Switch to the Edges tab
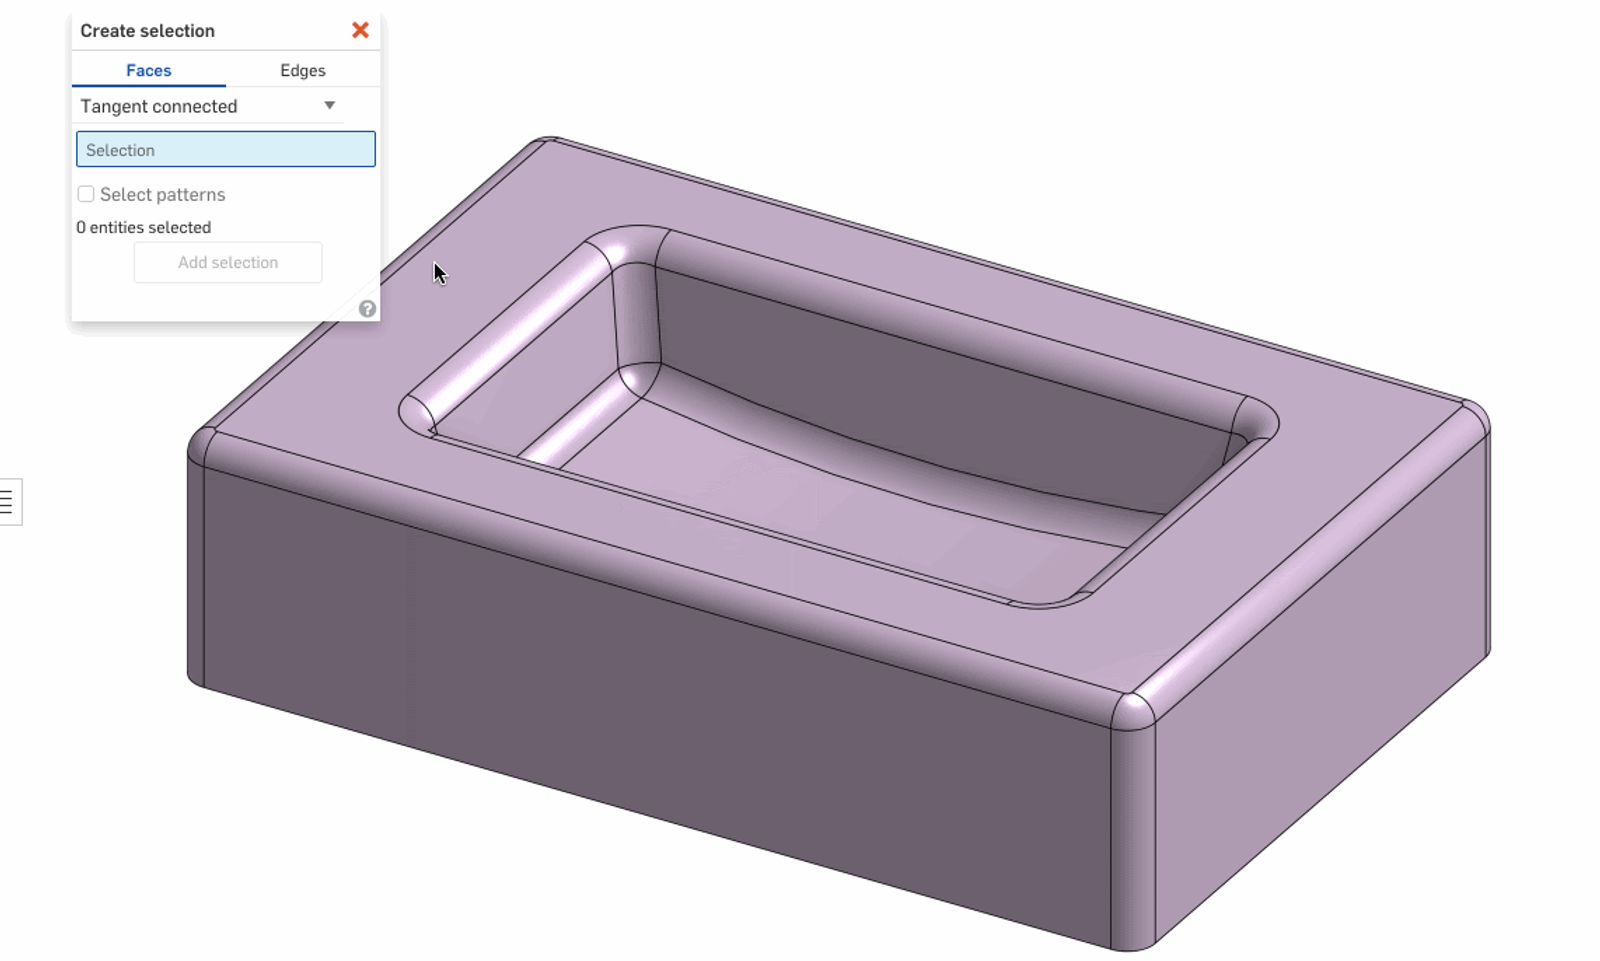This screenshot has height=961, width=1600. pyautogui.click(x=302, y=70)
